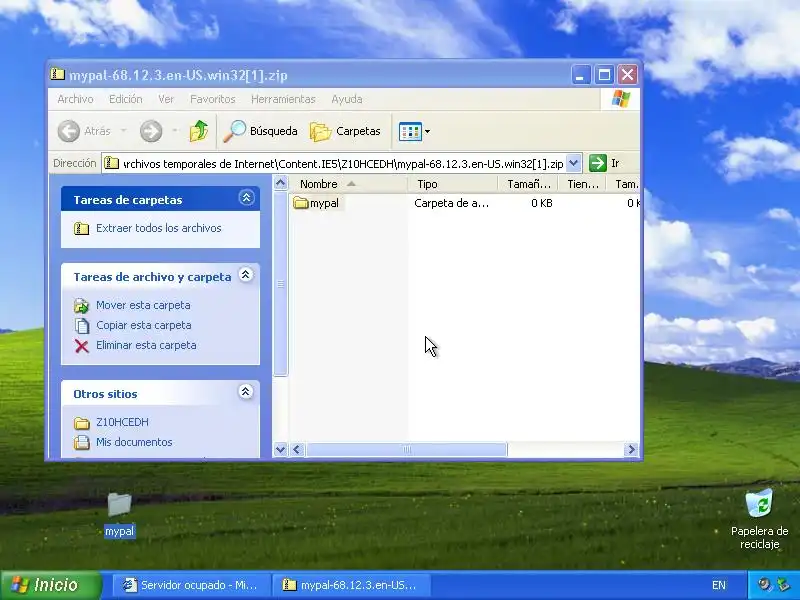Image resolution: width=800 pixels, height=600 pixels.
Task: Select the mypal folder in the zip
Action: [x=316, y=203]
